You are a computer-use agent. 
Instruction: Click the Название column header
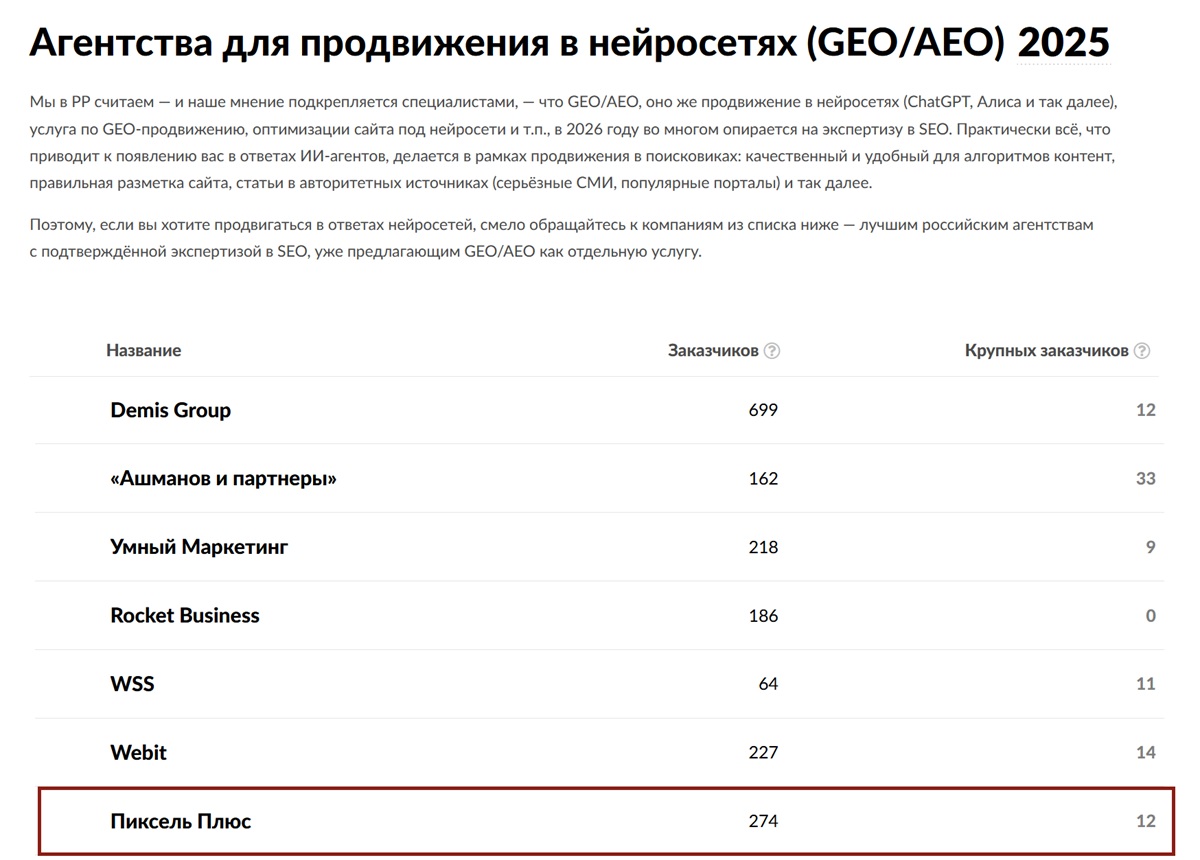[x=143, y=351]
